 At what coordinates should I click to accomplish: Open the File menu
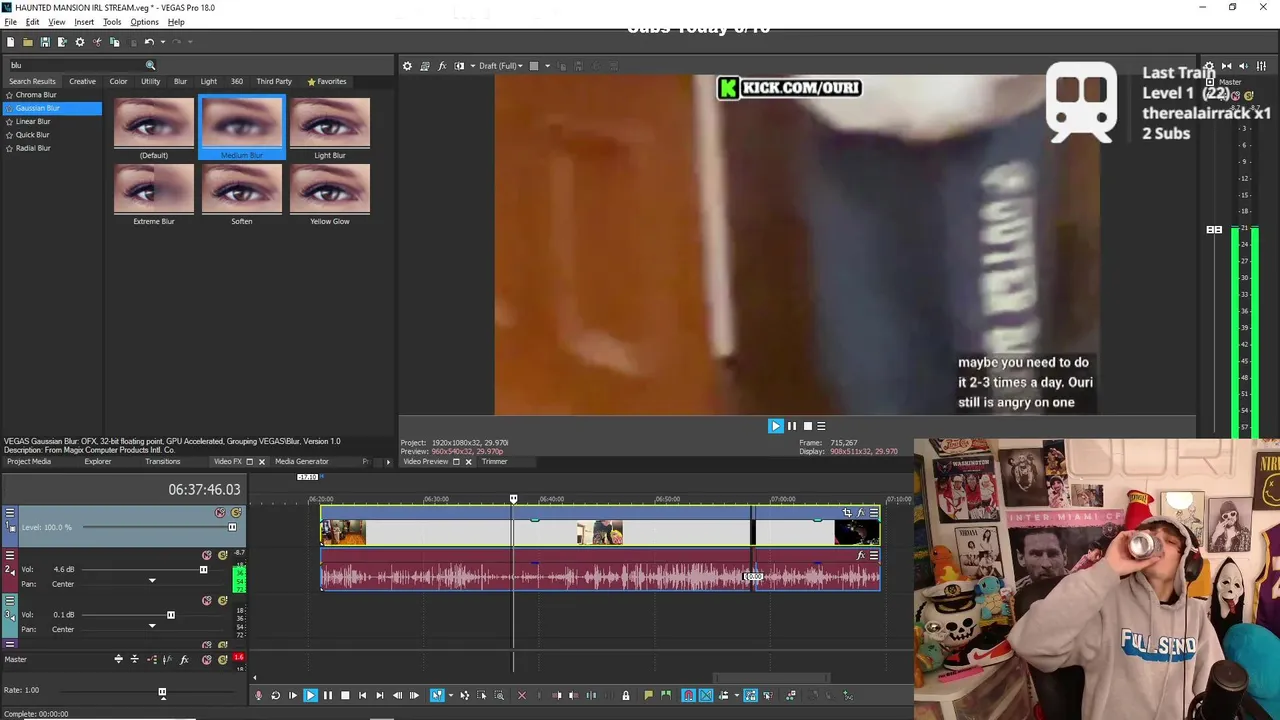pyautogui.click(x=11, y=22)
